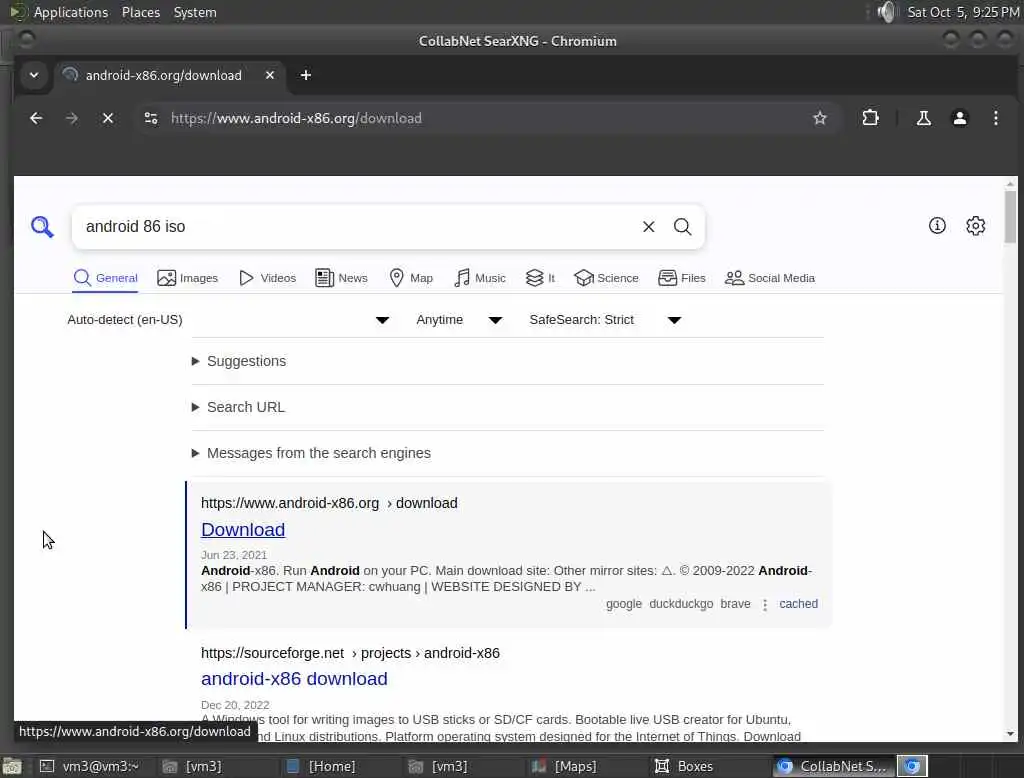
Task: Switch to vm3@vm3 terminal in taskbar
Action: 89,766
